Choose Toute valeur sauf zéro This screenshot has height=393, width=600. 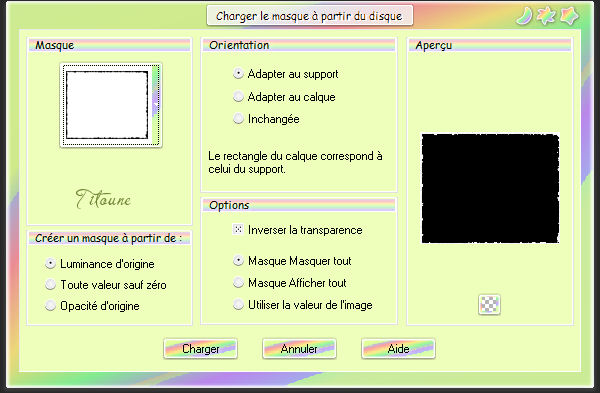coord(51,284)
